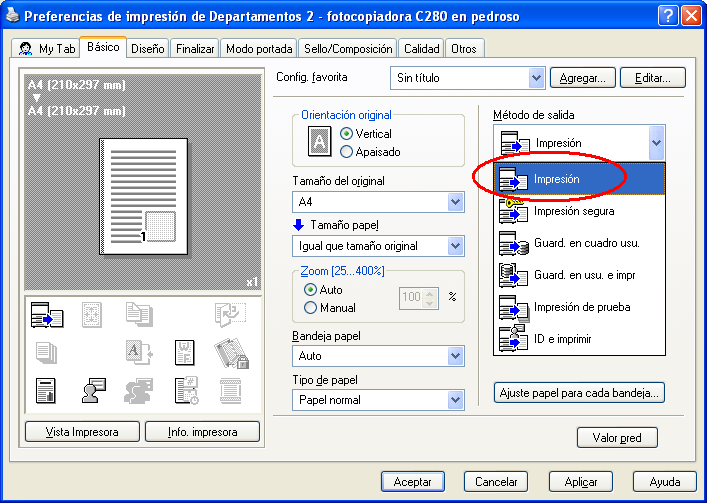
Task: Click Ajuste papel para cada bandeja...
Action: click(579, 393)
